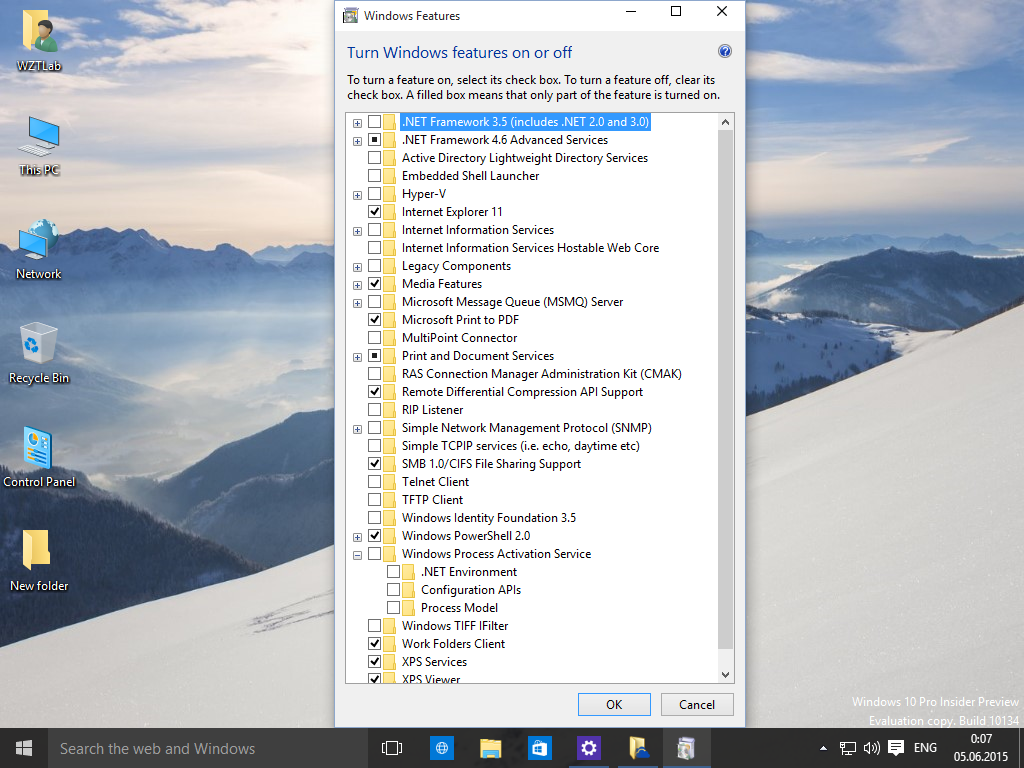Select the Process Model sub-item
This screenshot has height=768, width=1024.
click(x=459, y=608)
